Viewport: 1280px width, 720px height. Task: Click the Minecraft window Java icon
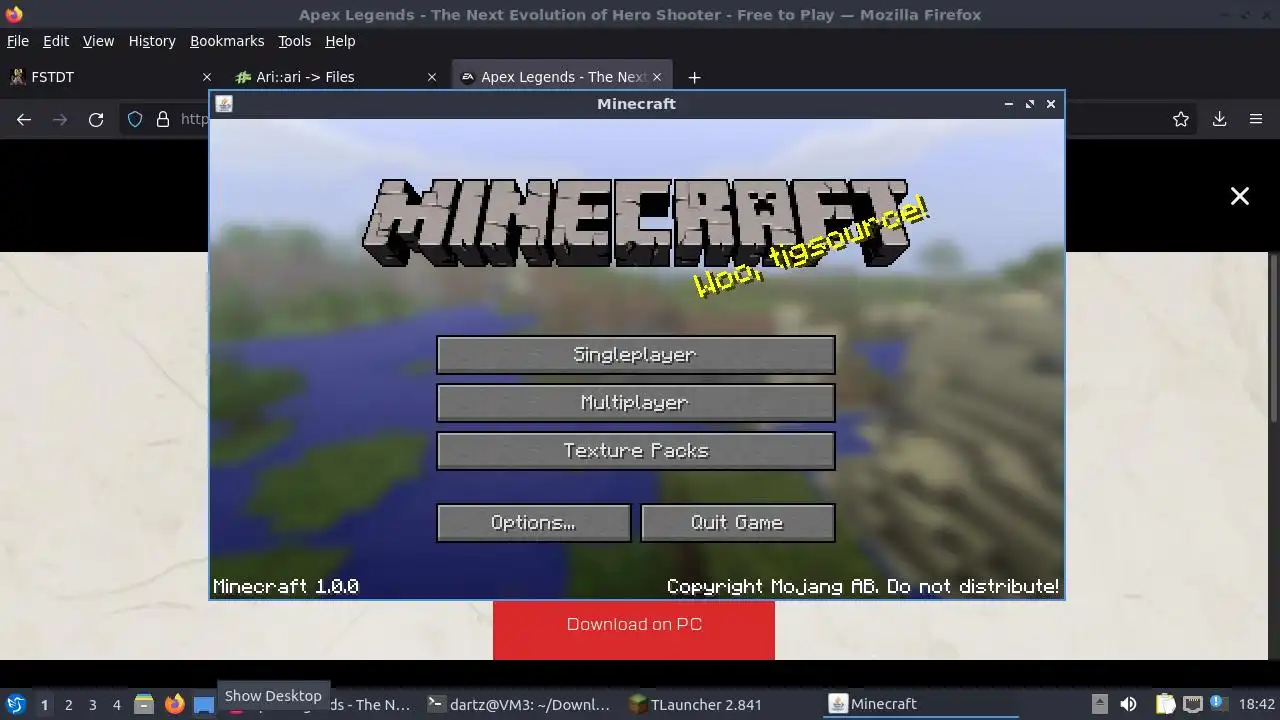[224, 104]
